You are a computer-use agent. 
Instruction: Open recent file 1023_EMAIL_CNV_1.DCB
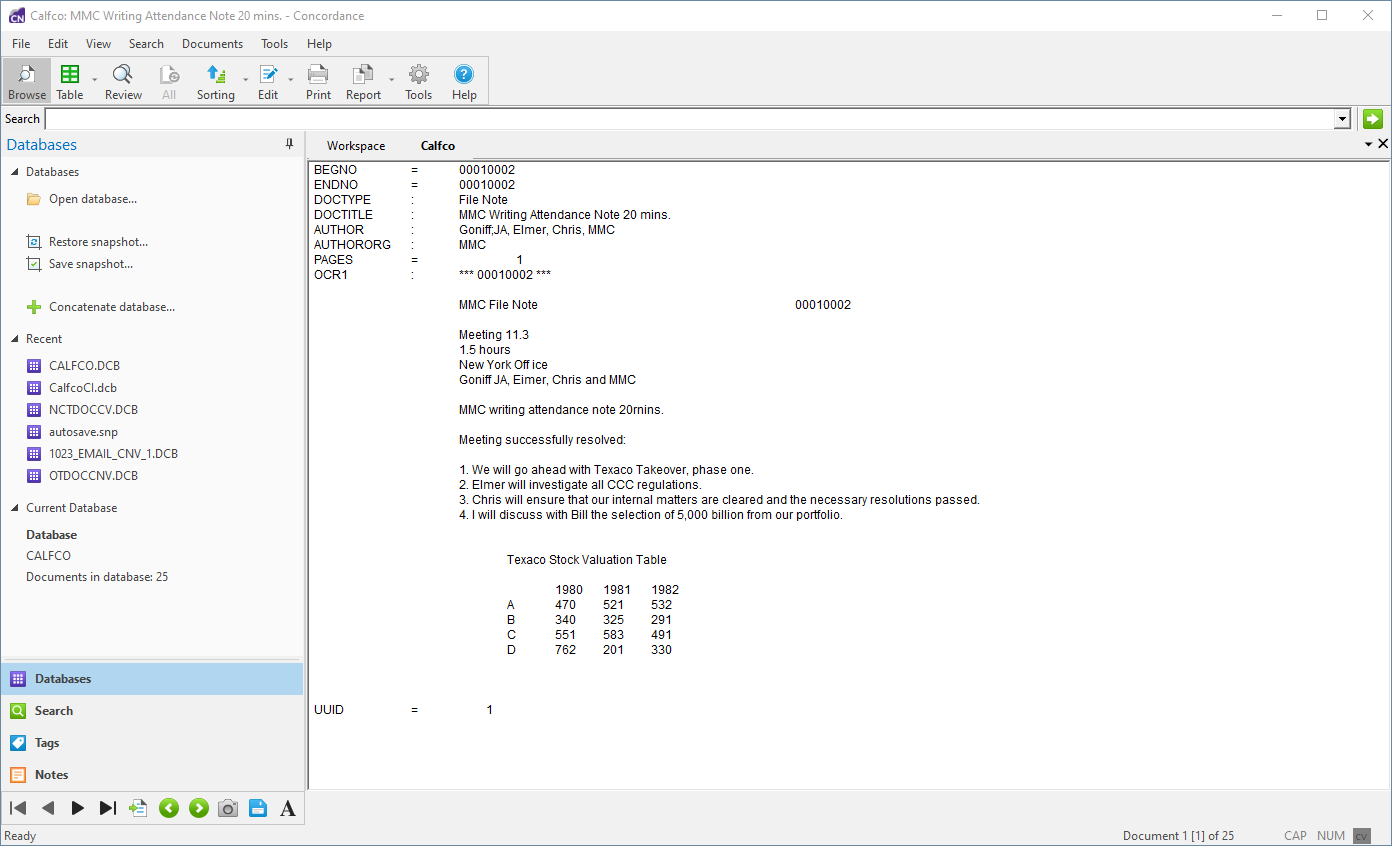pos(113,454)
